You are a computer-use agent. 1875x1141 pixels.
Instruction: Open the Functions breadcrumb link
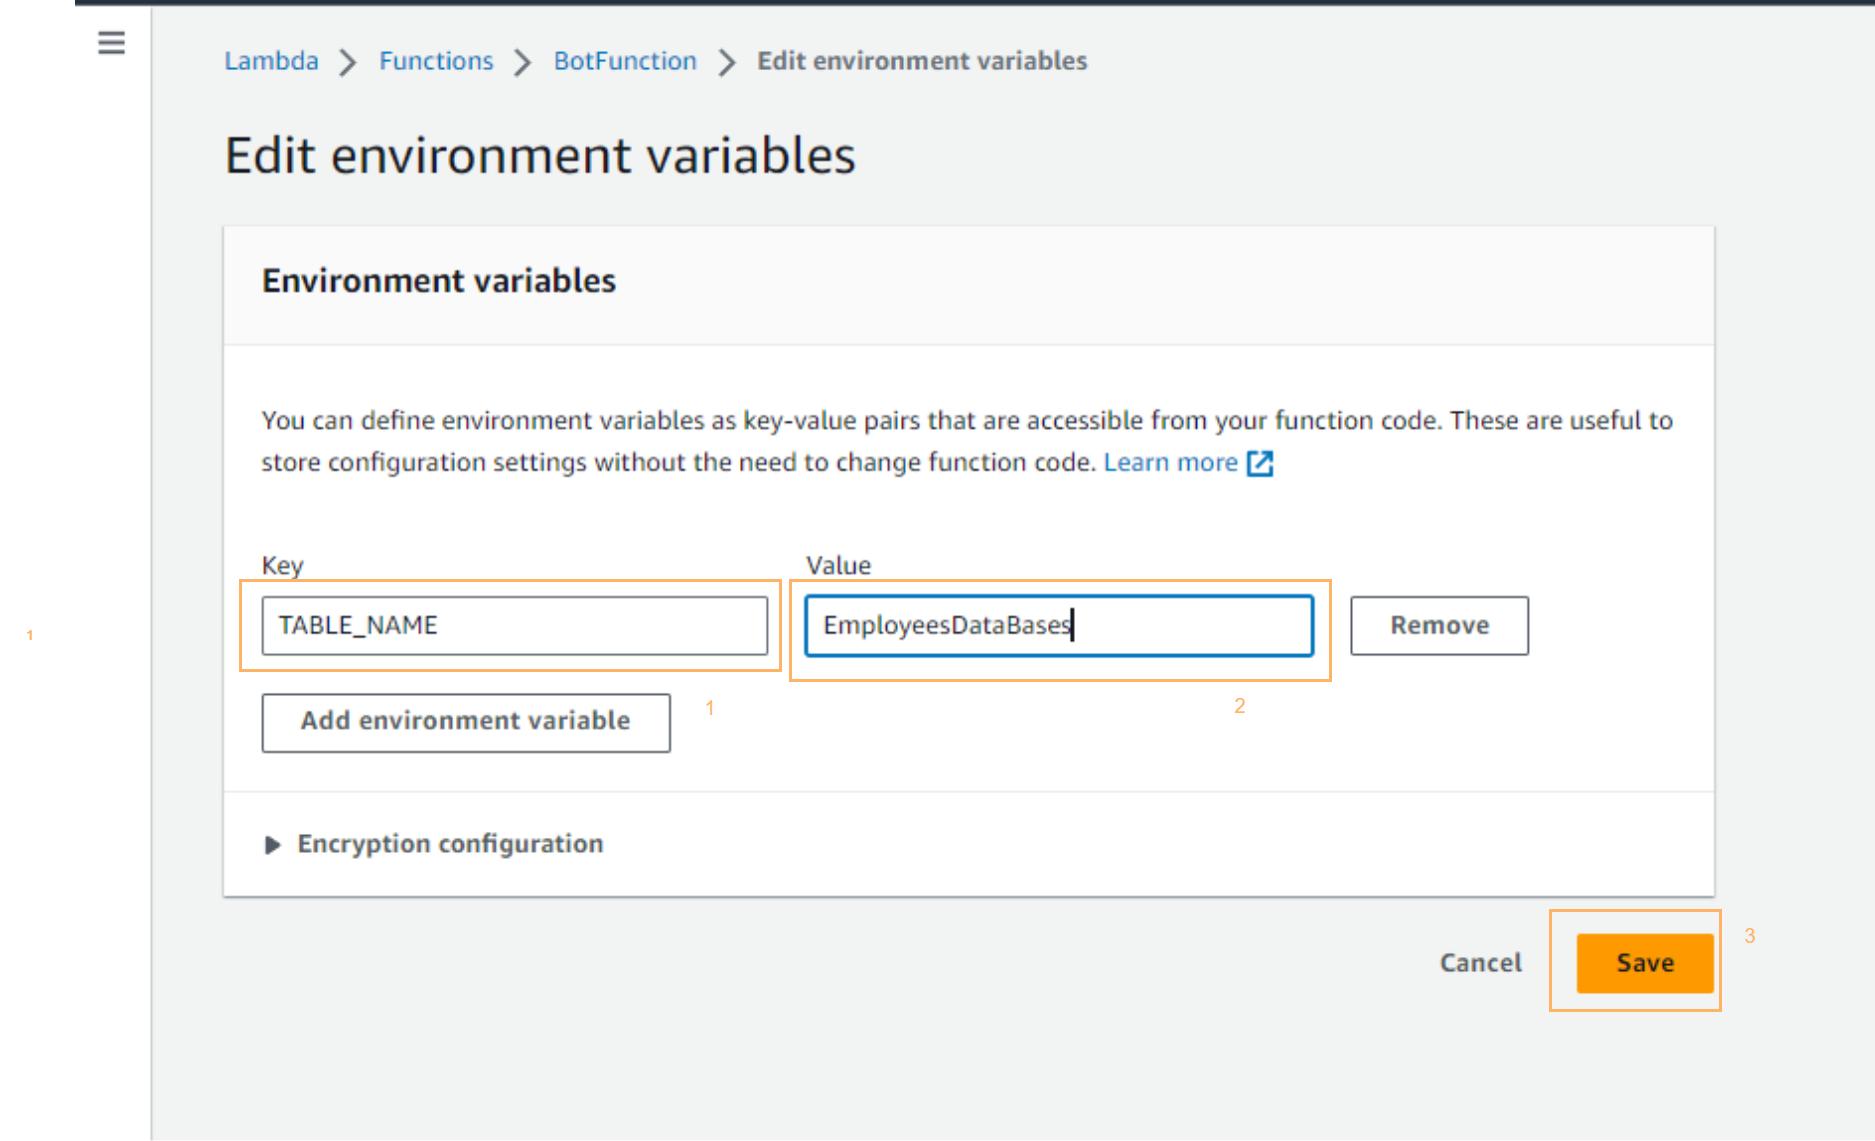(x=436, y=61)
